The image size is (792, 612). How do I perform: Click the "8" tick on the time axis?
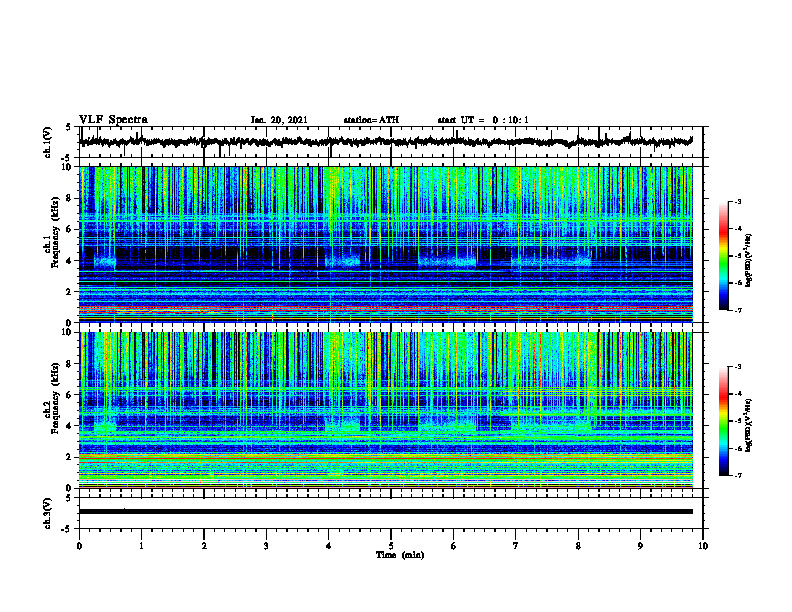tap(578, 546)
